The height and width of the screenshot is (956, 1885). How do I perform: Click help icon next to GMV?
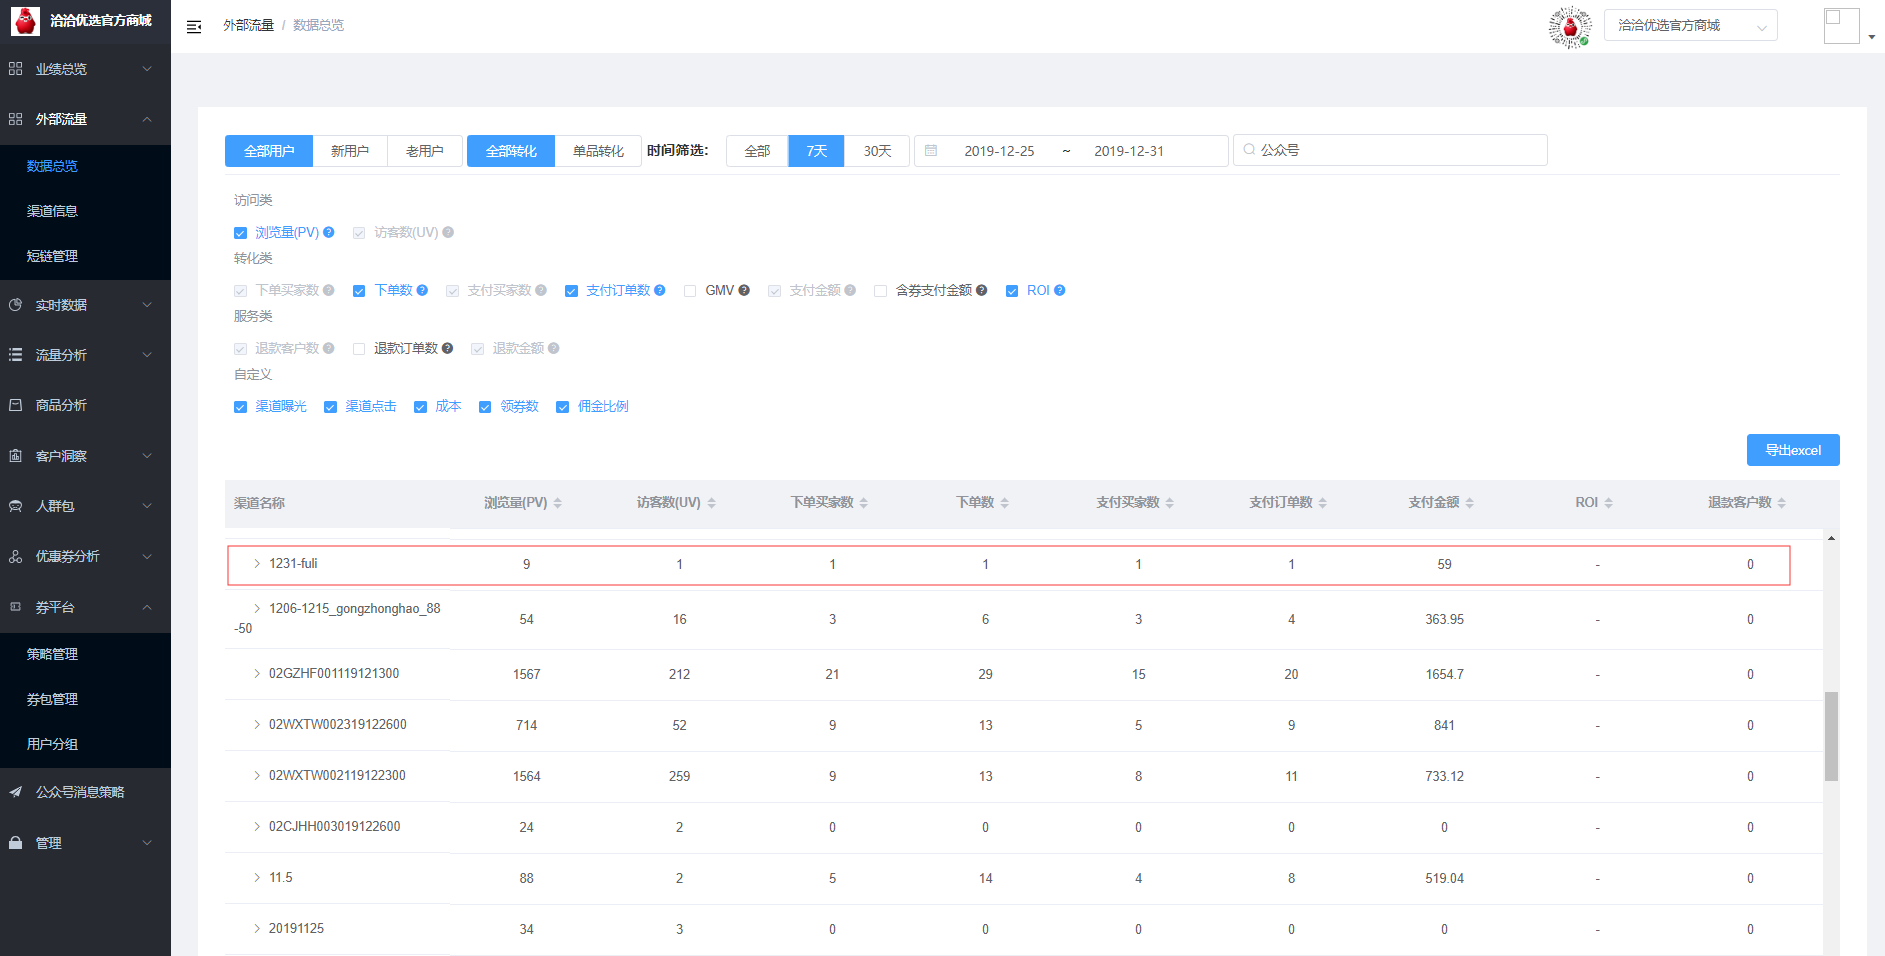744,290
